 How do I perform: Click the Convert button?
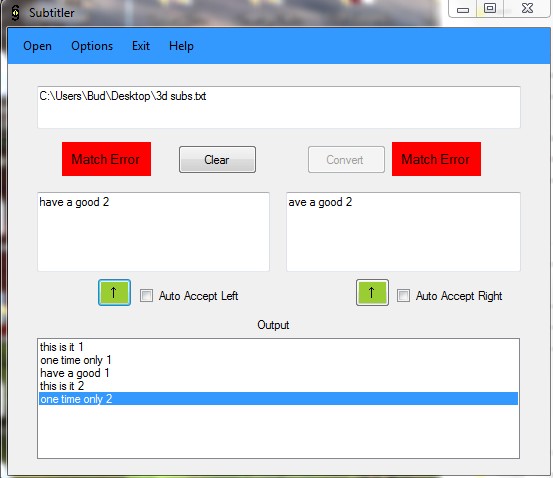pos(346,159)
